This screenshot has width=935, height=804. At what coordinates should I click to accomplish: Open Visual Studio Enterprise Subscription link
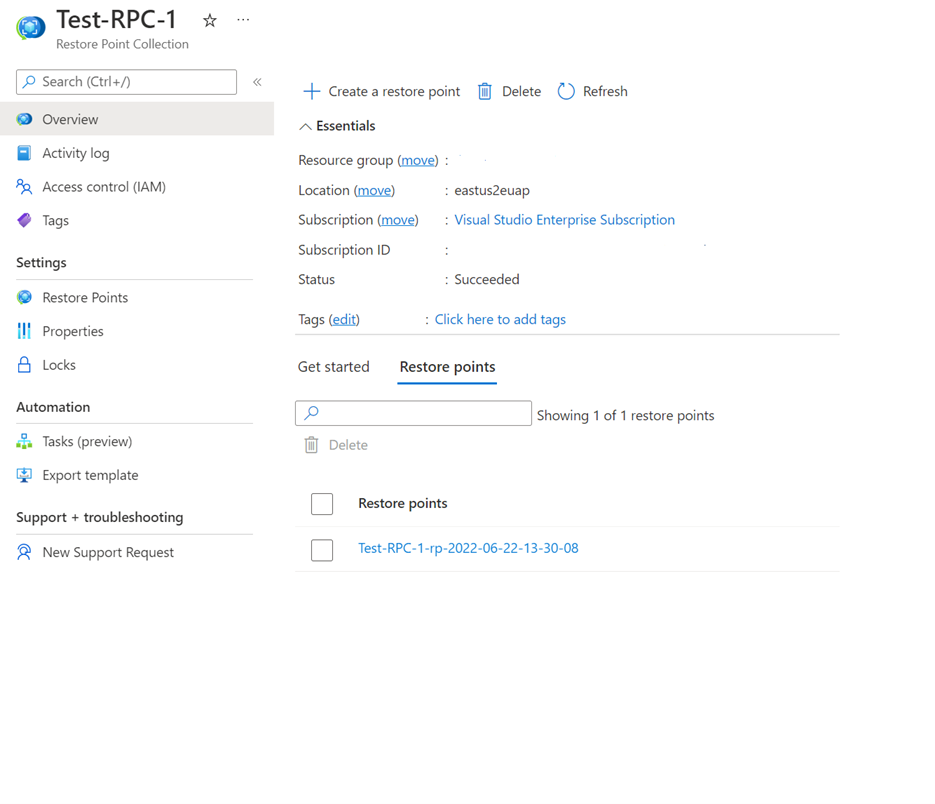565,220
